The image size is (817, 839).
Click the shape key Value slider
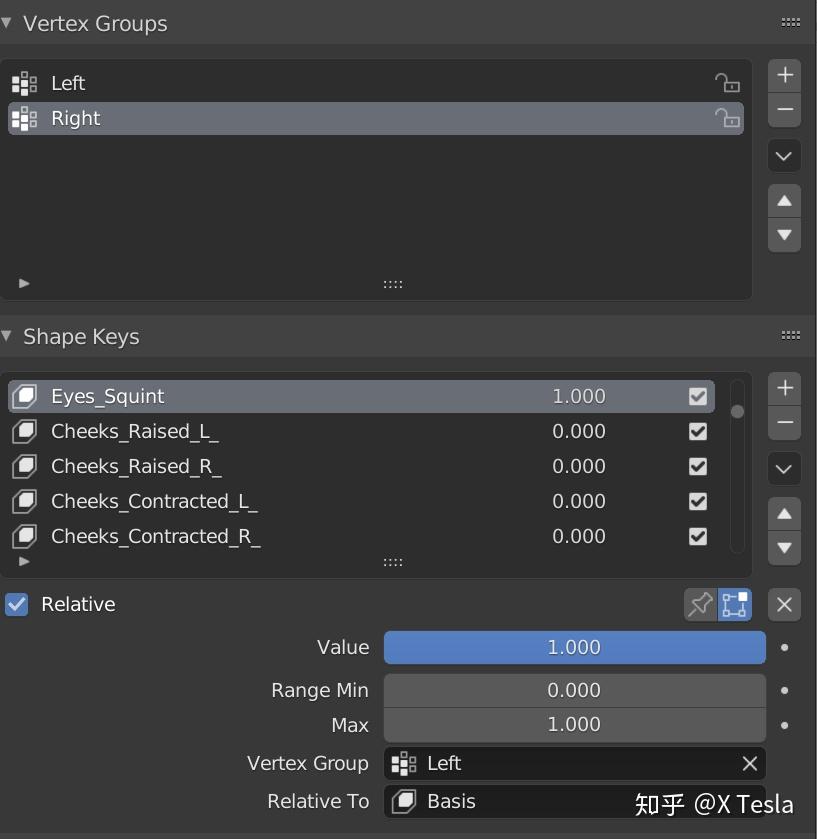point(575,647)
